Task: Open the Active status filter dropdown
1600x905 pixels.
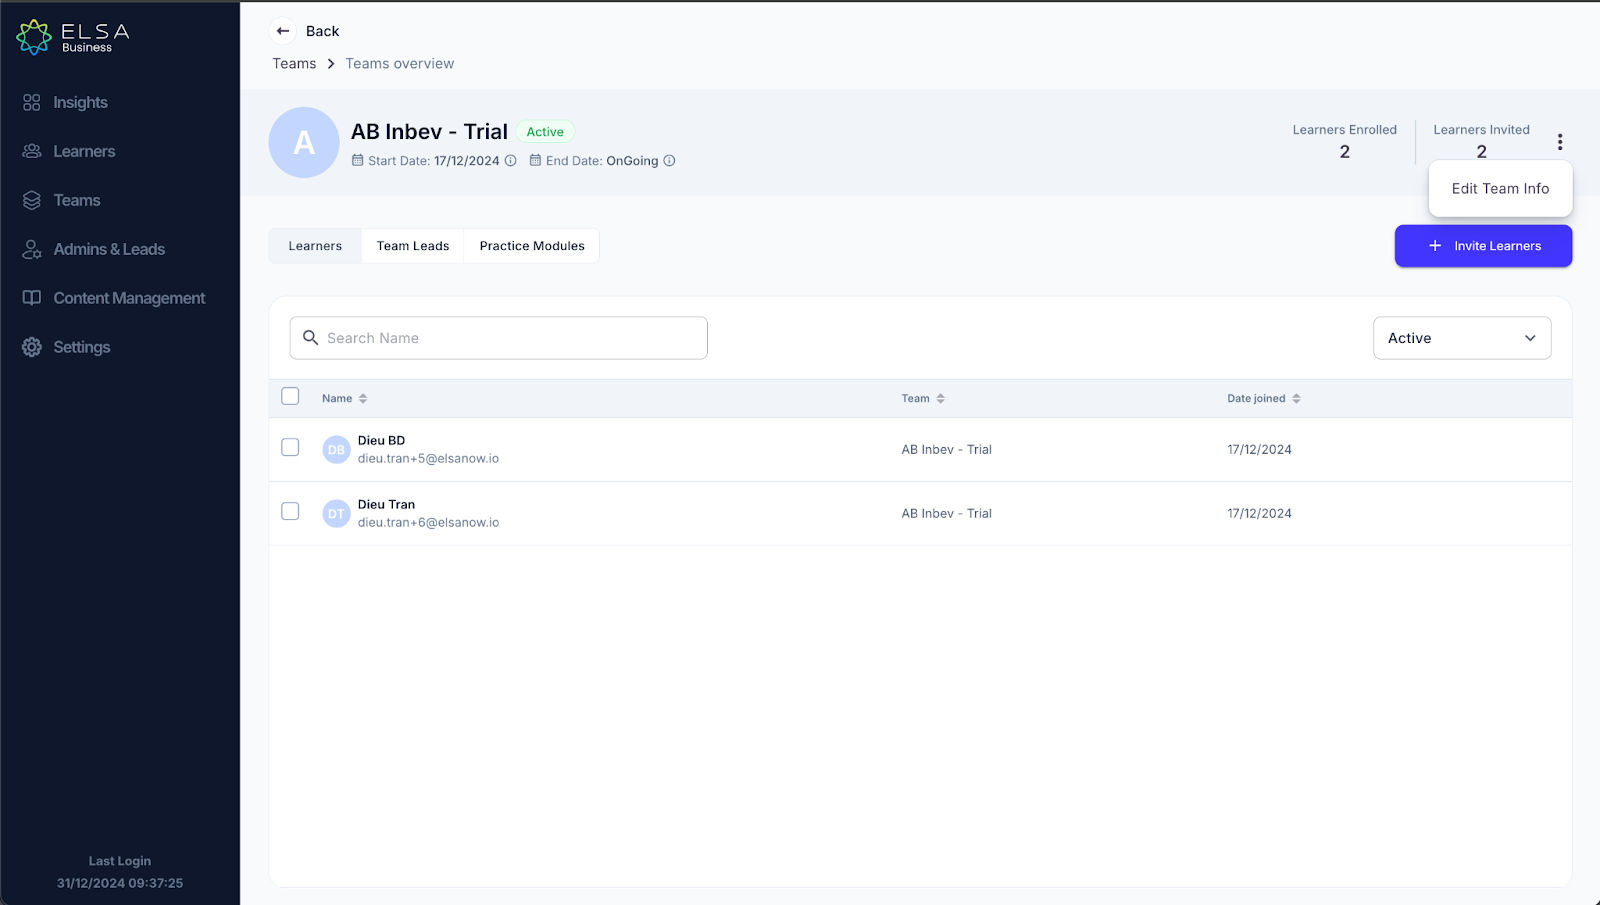Action: click(1462, 338)
